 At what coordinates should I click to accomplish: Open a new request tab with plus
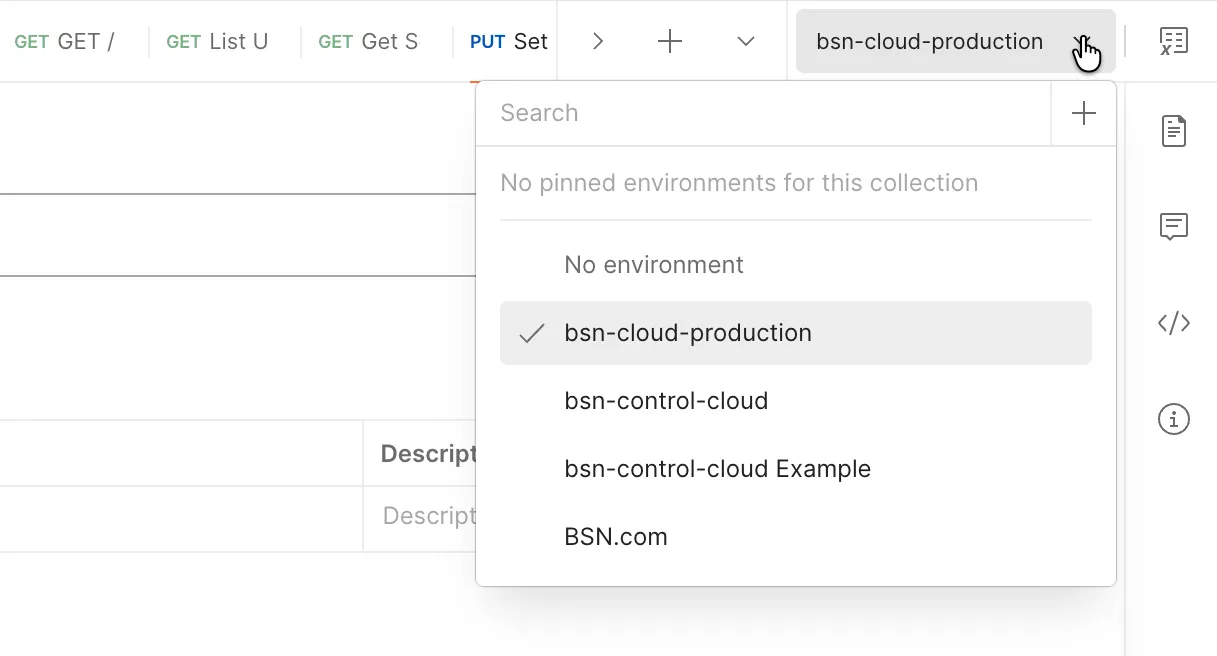[669, 41]
